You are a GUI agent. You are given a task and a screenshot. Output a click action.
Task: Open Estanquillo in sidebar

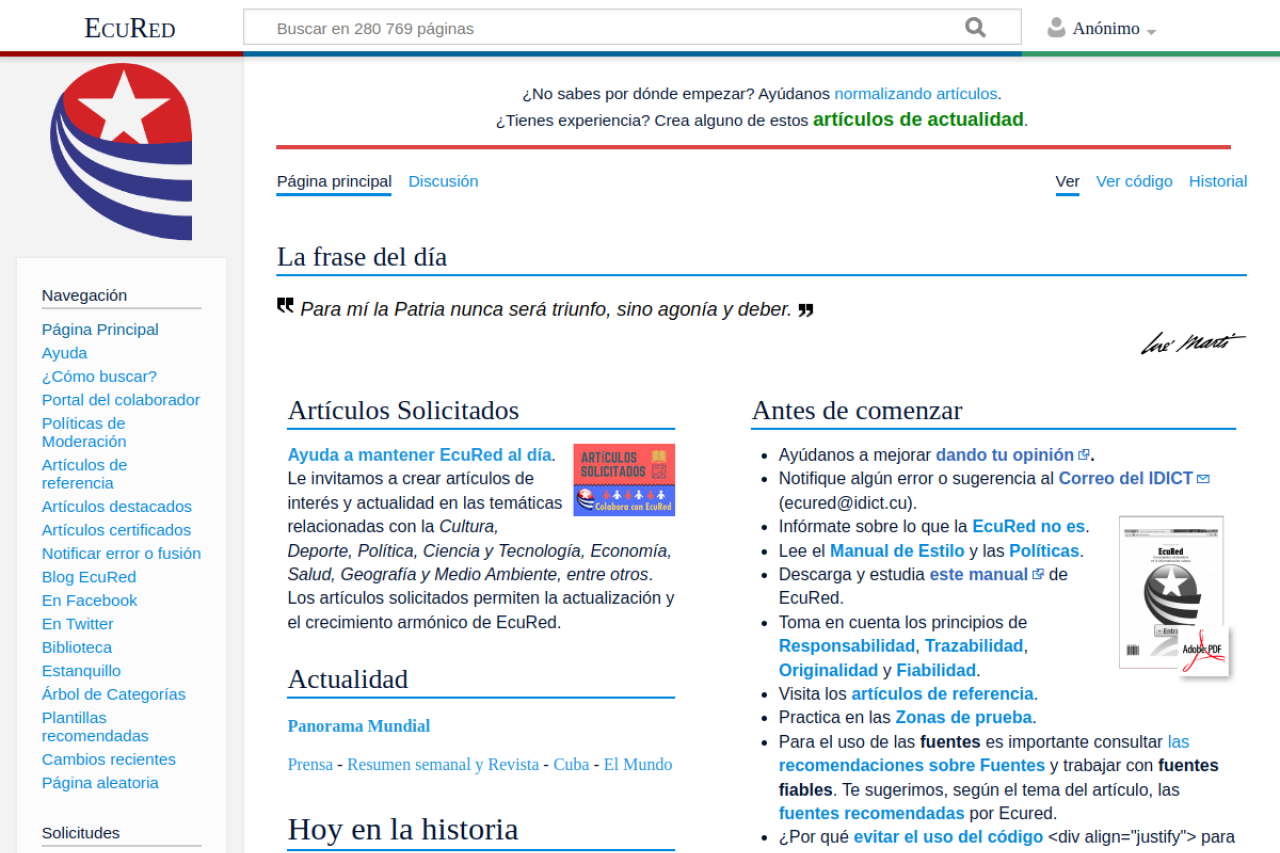(x=81, y=671)
